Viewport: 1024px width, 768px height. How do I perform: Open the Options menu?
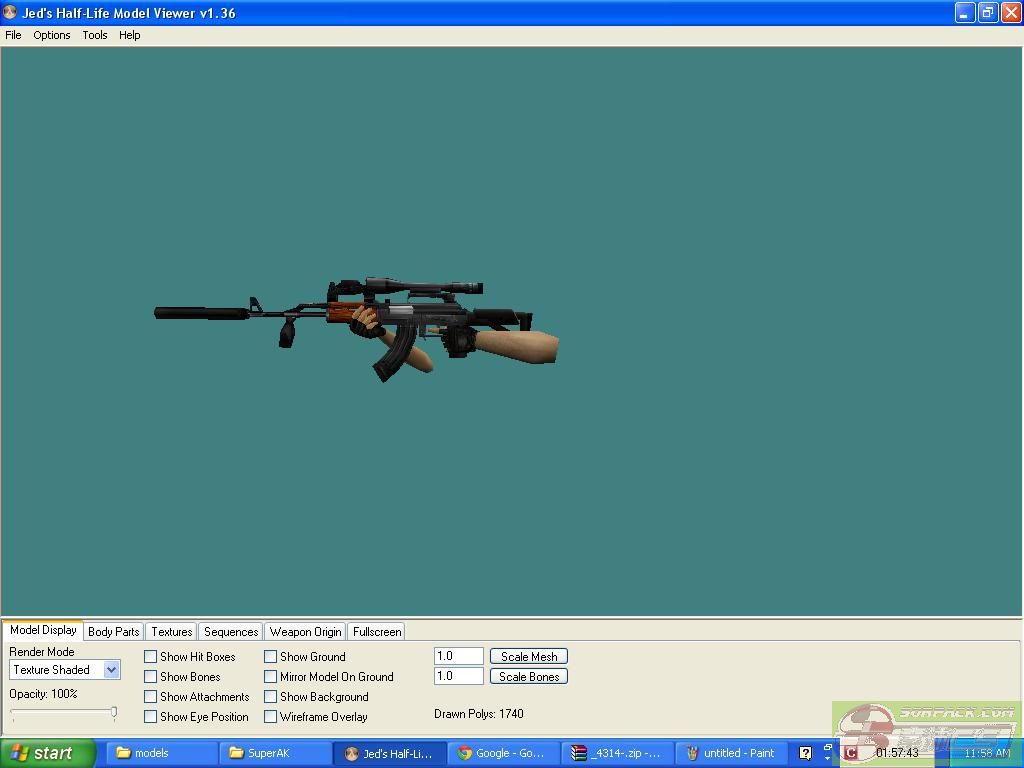[52, 35]
